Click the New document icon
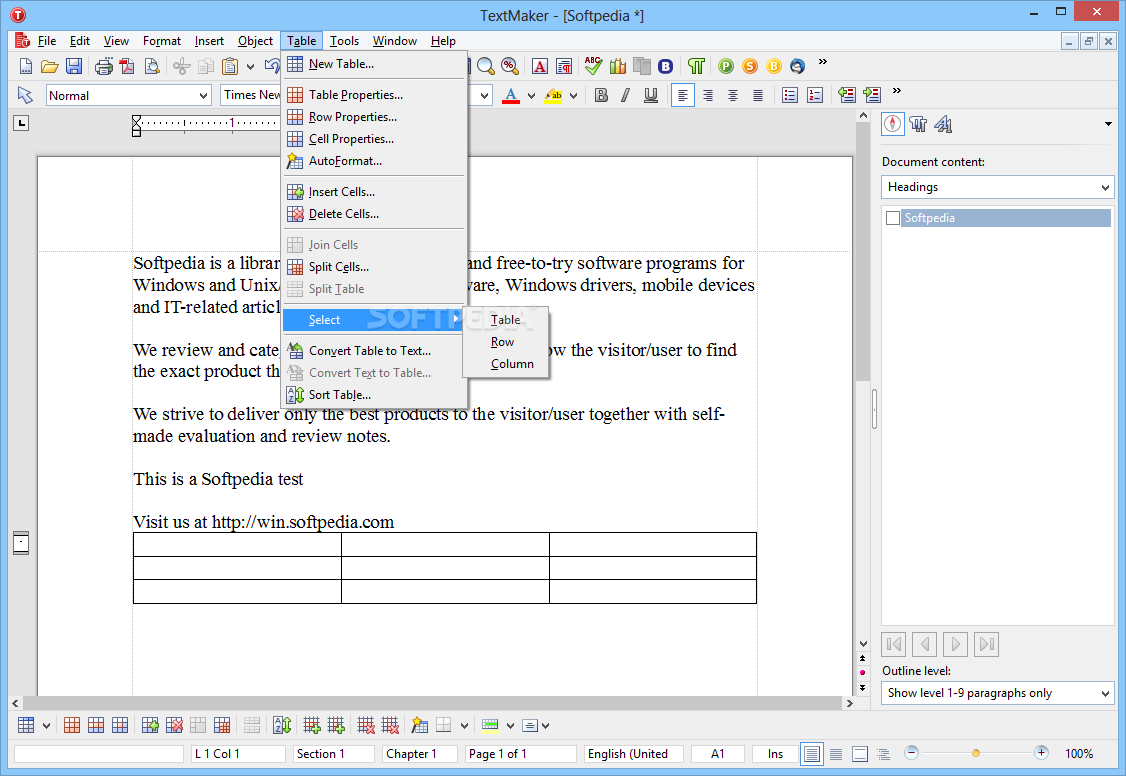 coord(26,67)
